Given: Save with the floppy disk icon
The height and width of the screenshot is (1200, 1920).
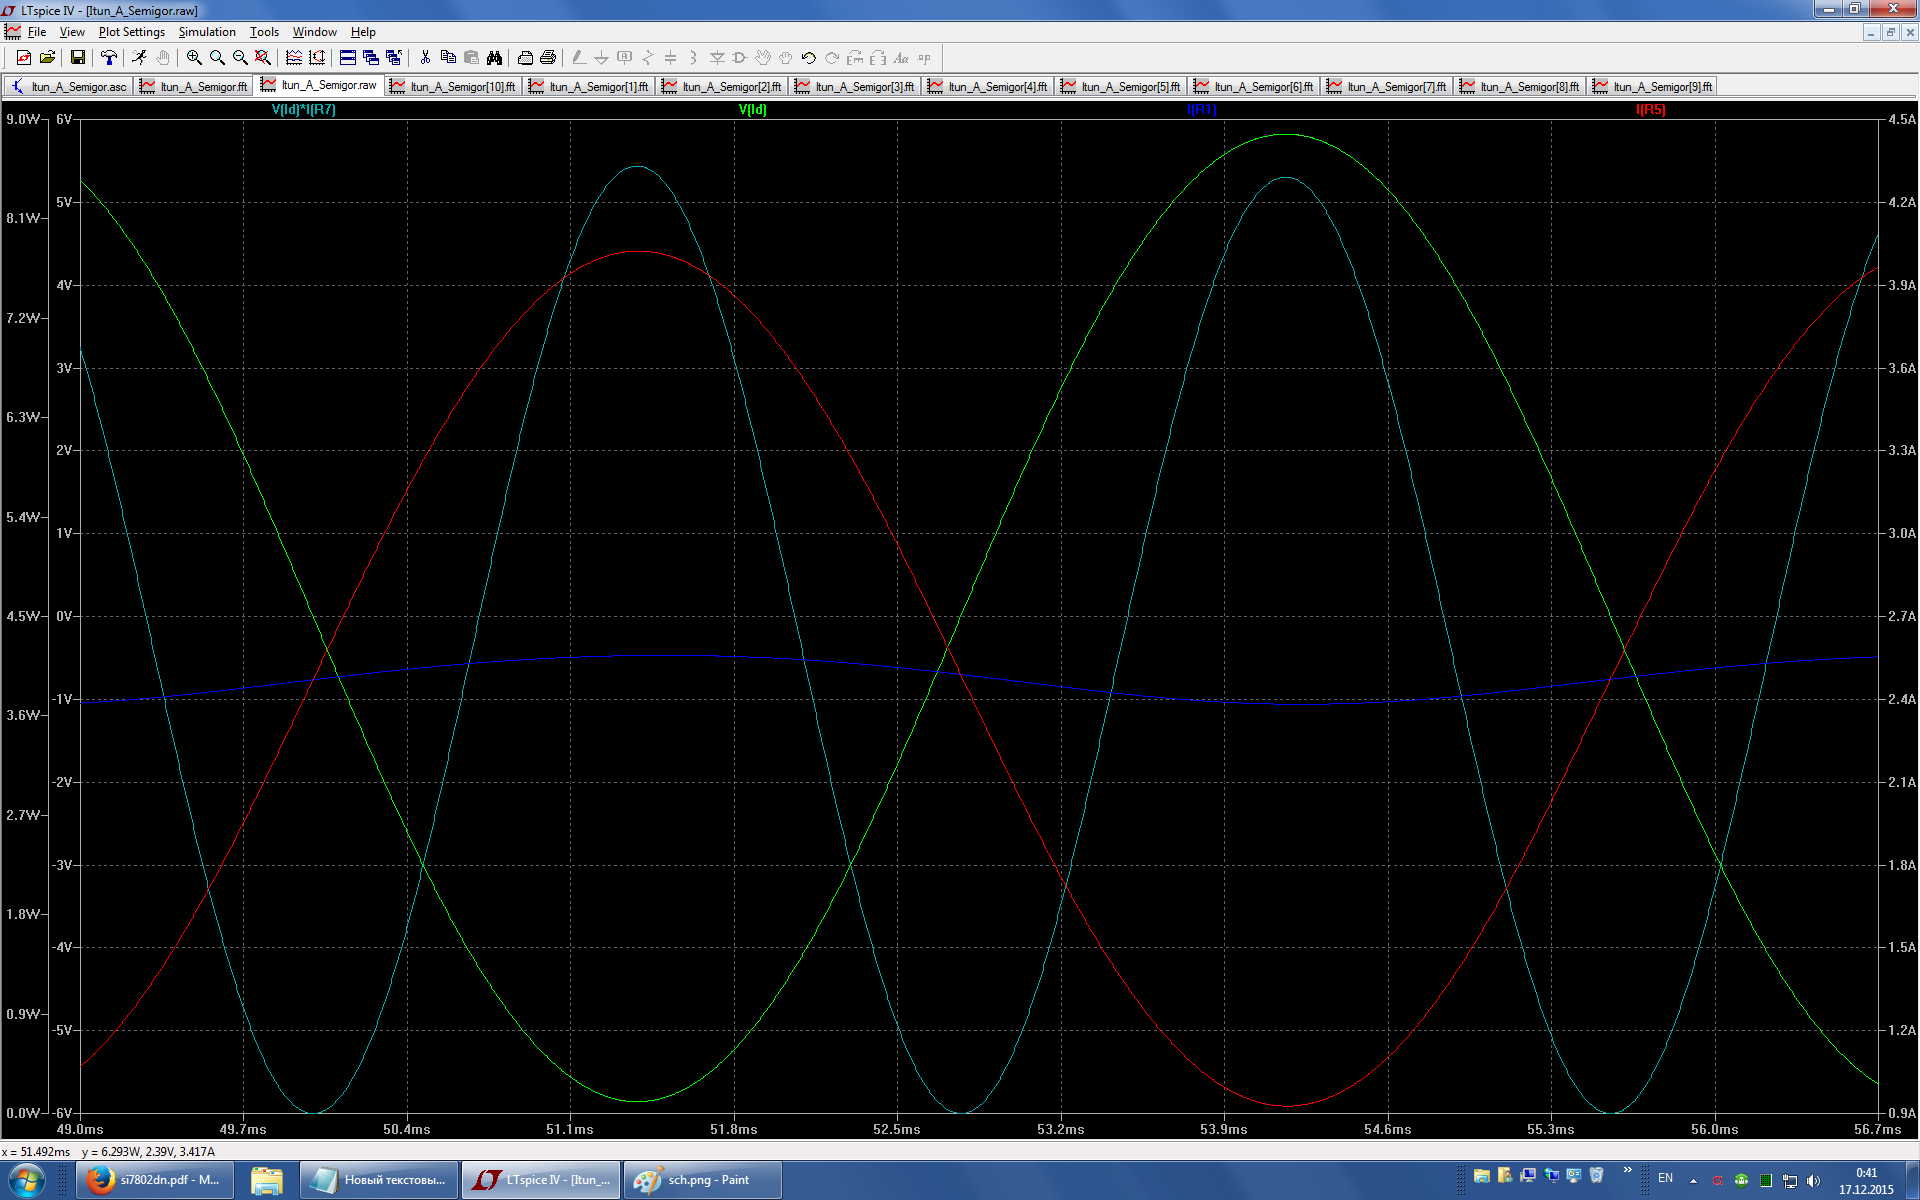Looking at the screenshot, I should pyautogui.click(x=77, y=58).
